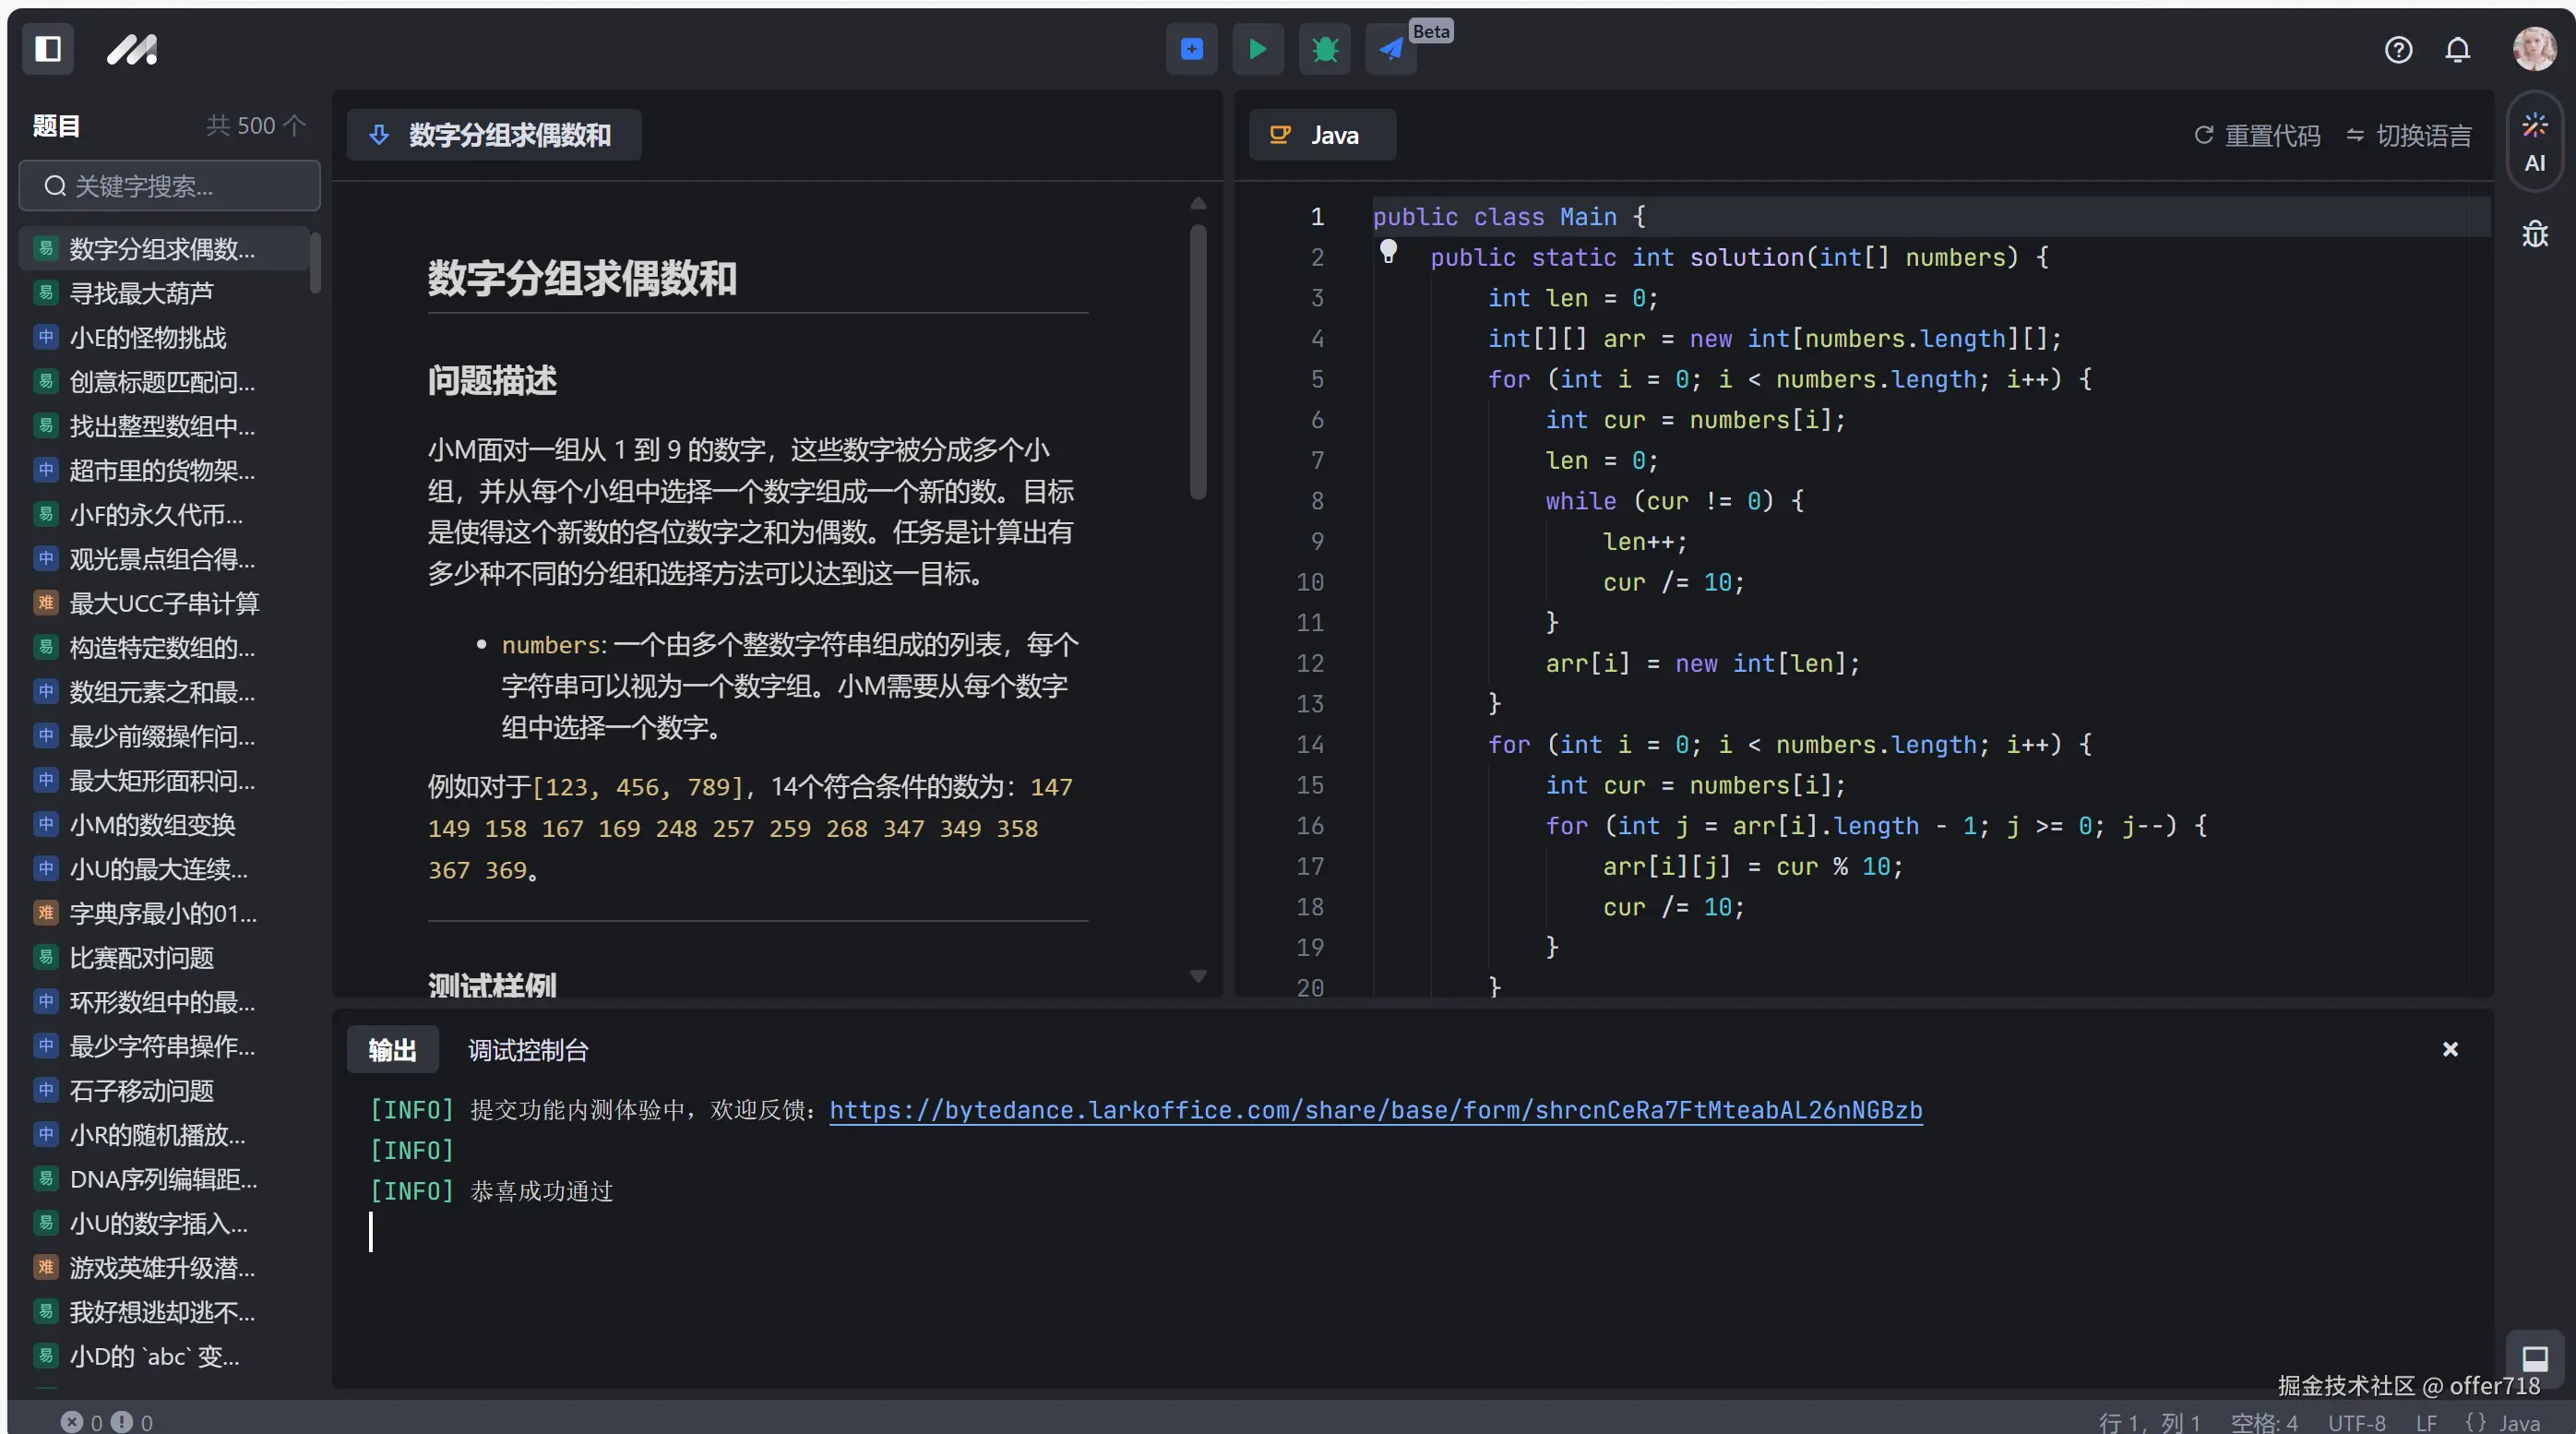The width and height of the screenshot is (2576, 1434).
Task: Click the down arrow below the description scrollbar
Action: coord(1198,977)
